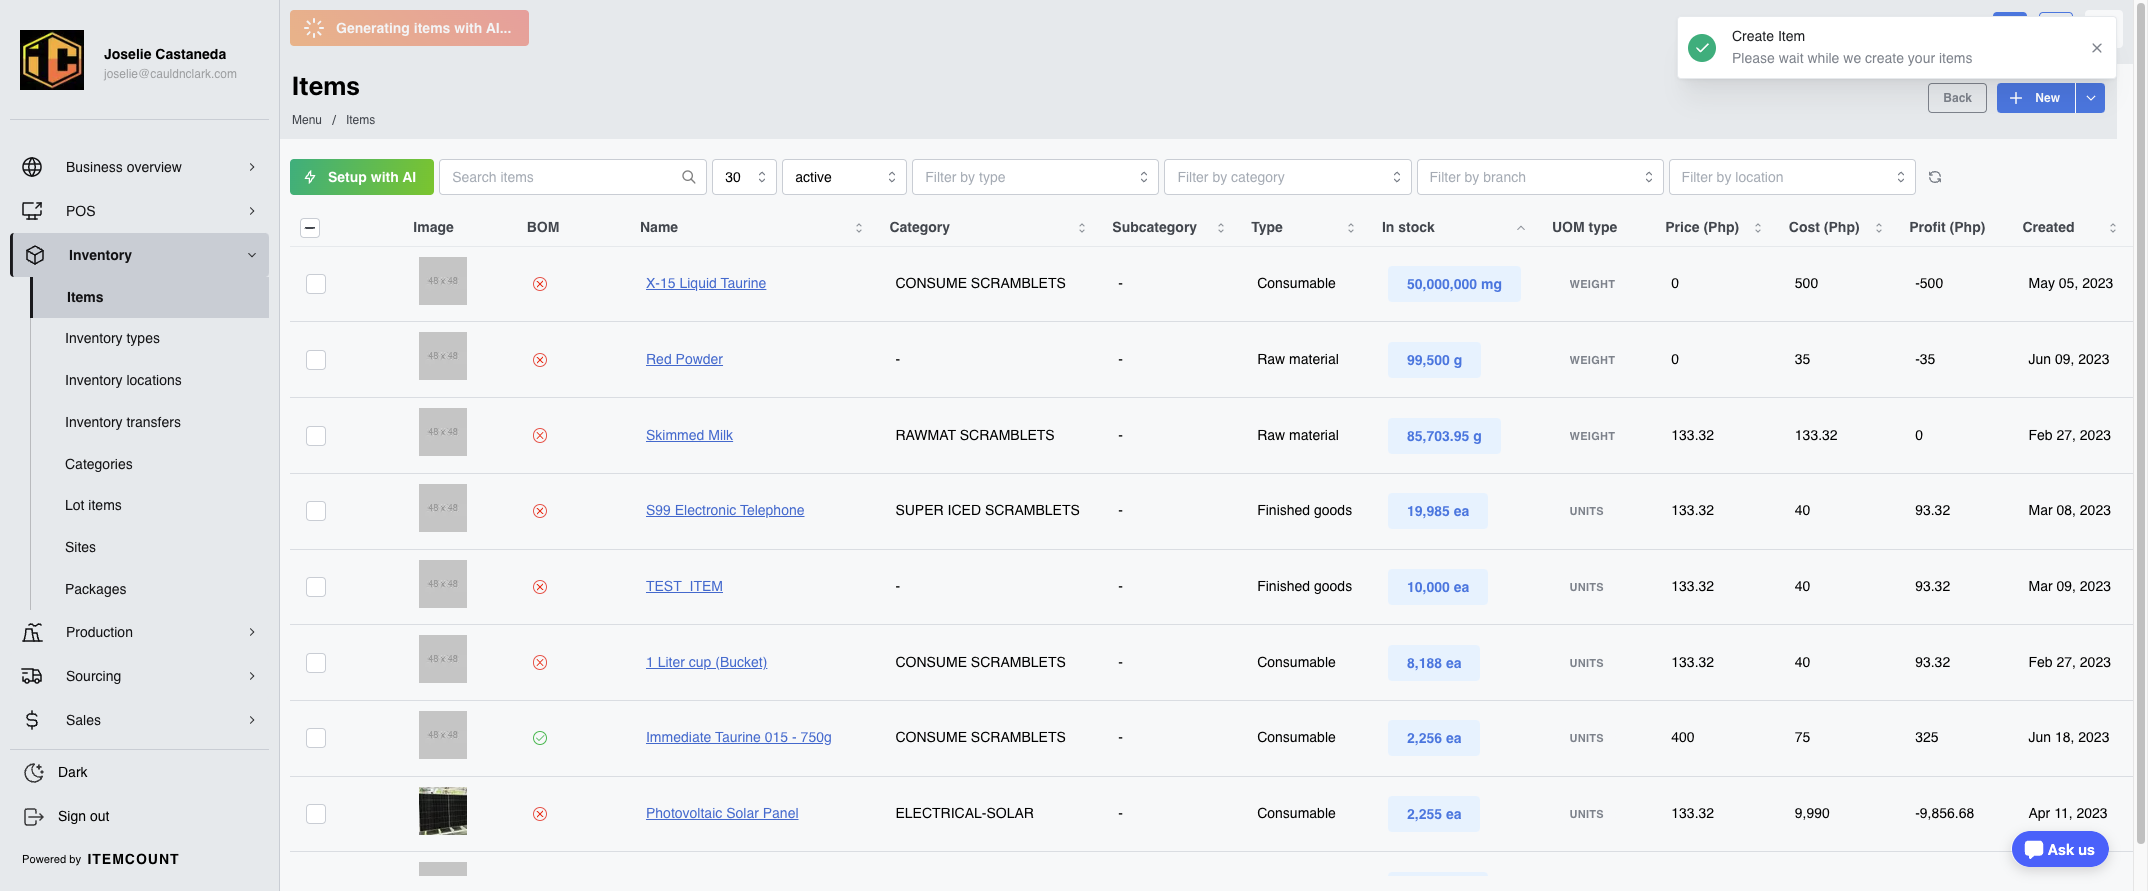Screen dimensions: 2148x891
Task: Click the green BOM check for Immediate Taurine
Action: pos(540,738)
